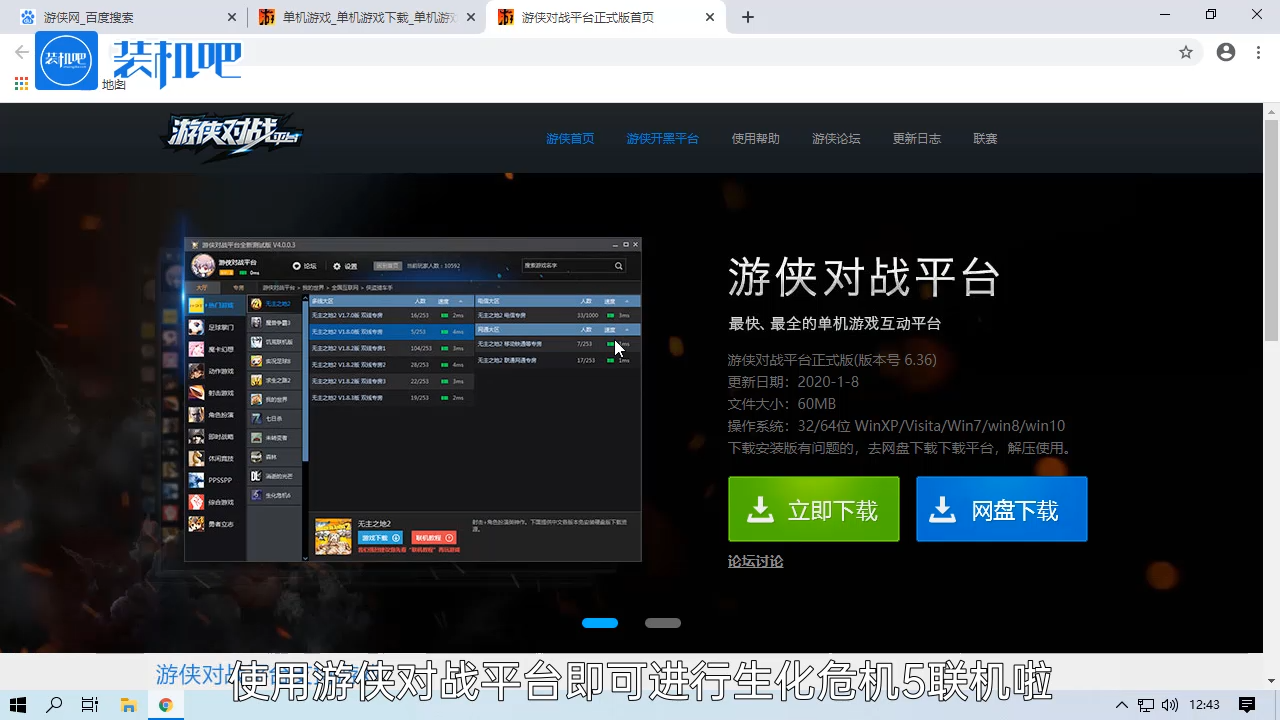Open the 论坛讨论 link
Screen dimensions: 1280x720
tap(755, 561)
